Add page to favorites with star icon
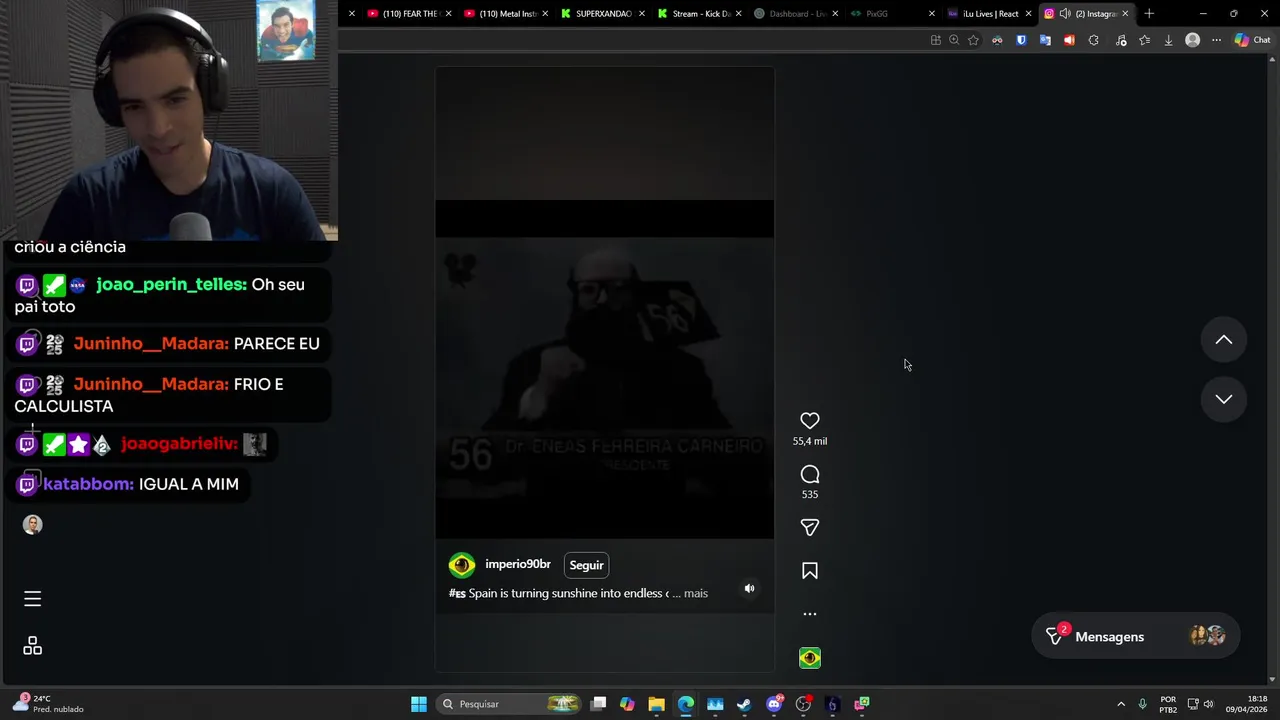 (973, 40)
